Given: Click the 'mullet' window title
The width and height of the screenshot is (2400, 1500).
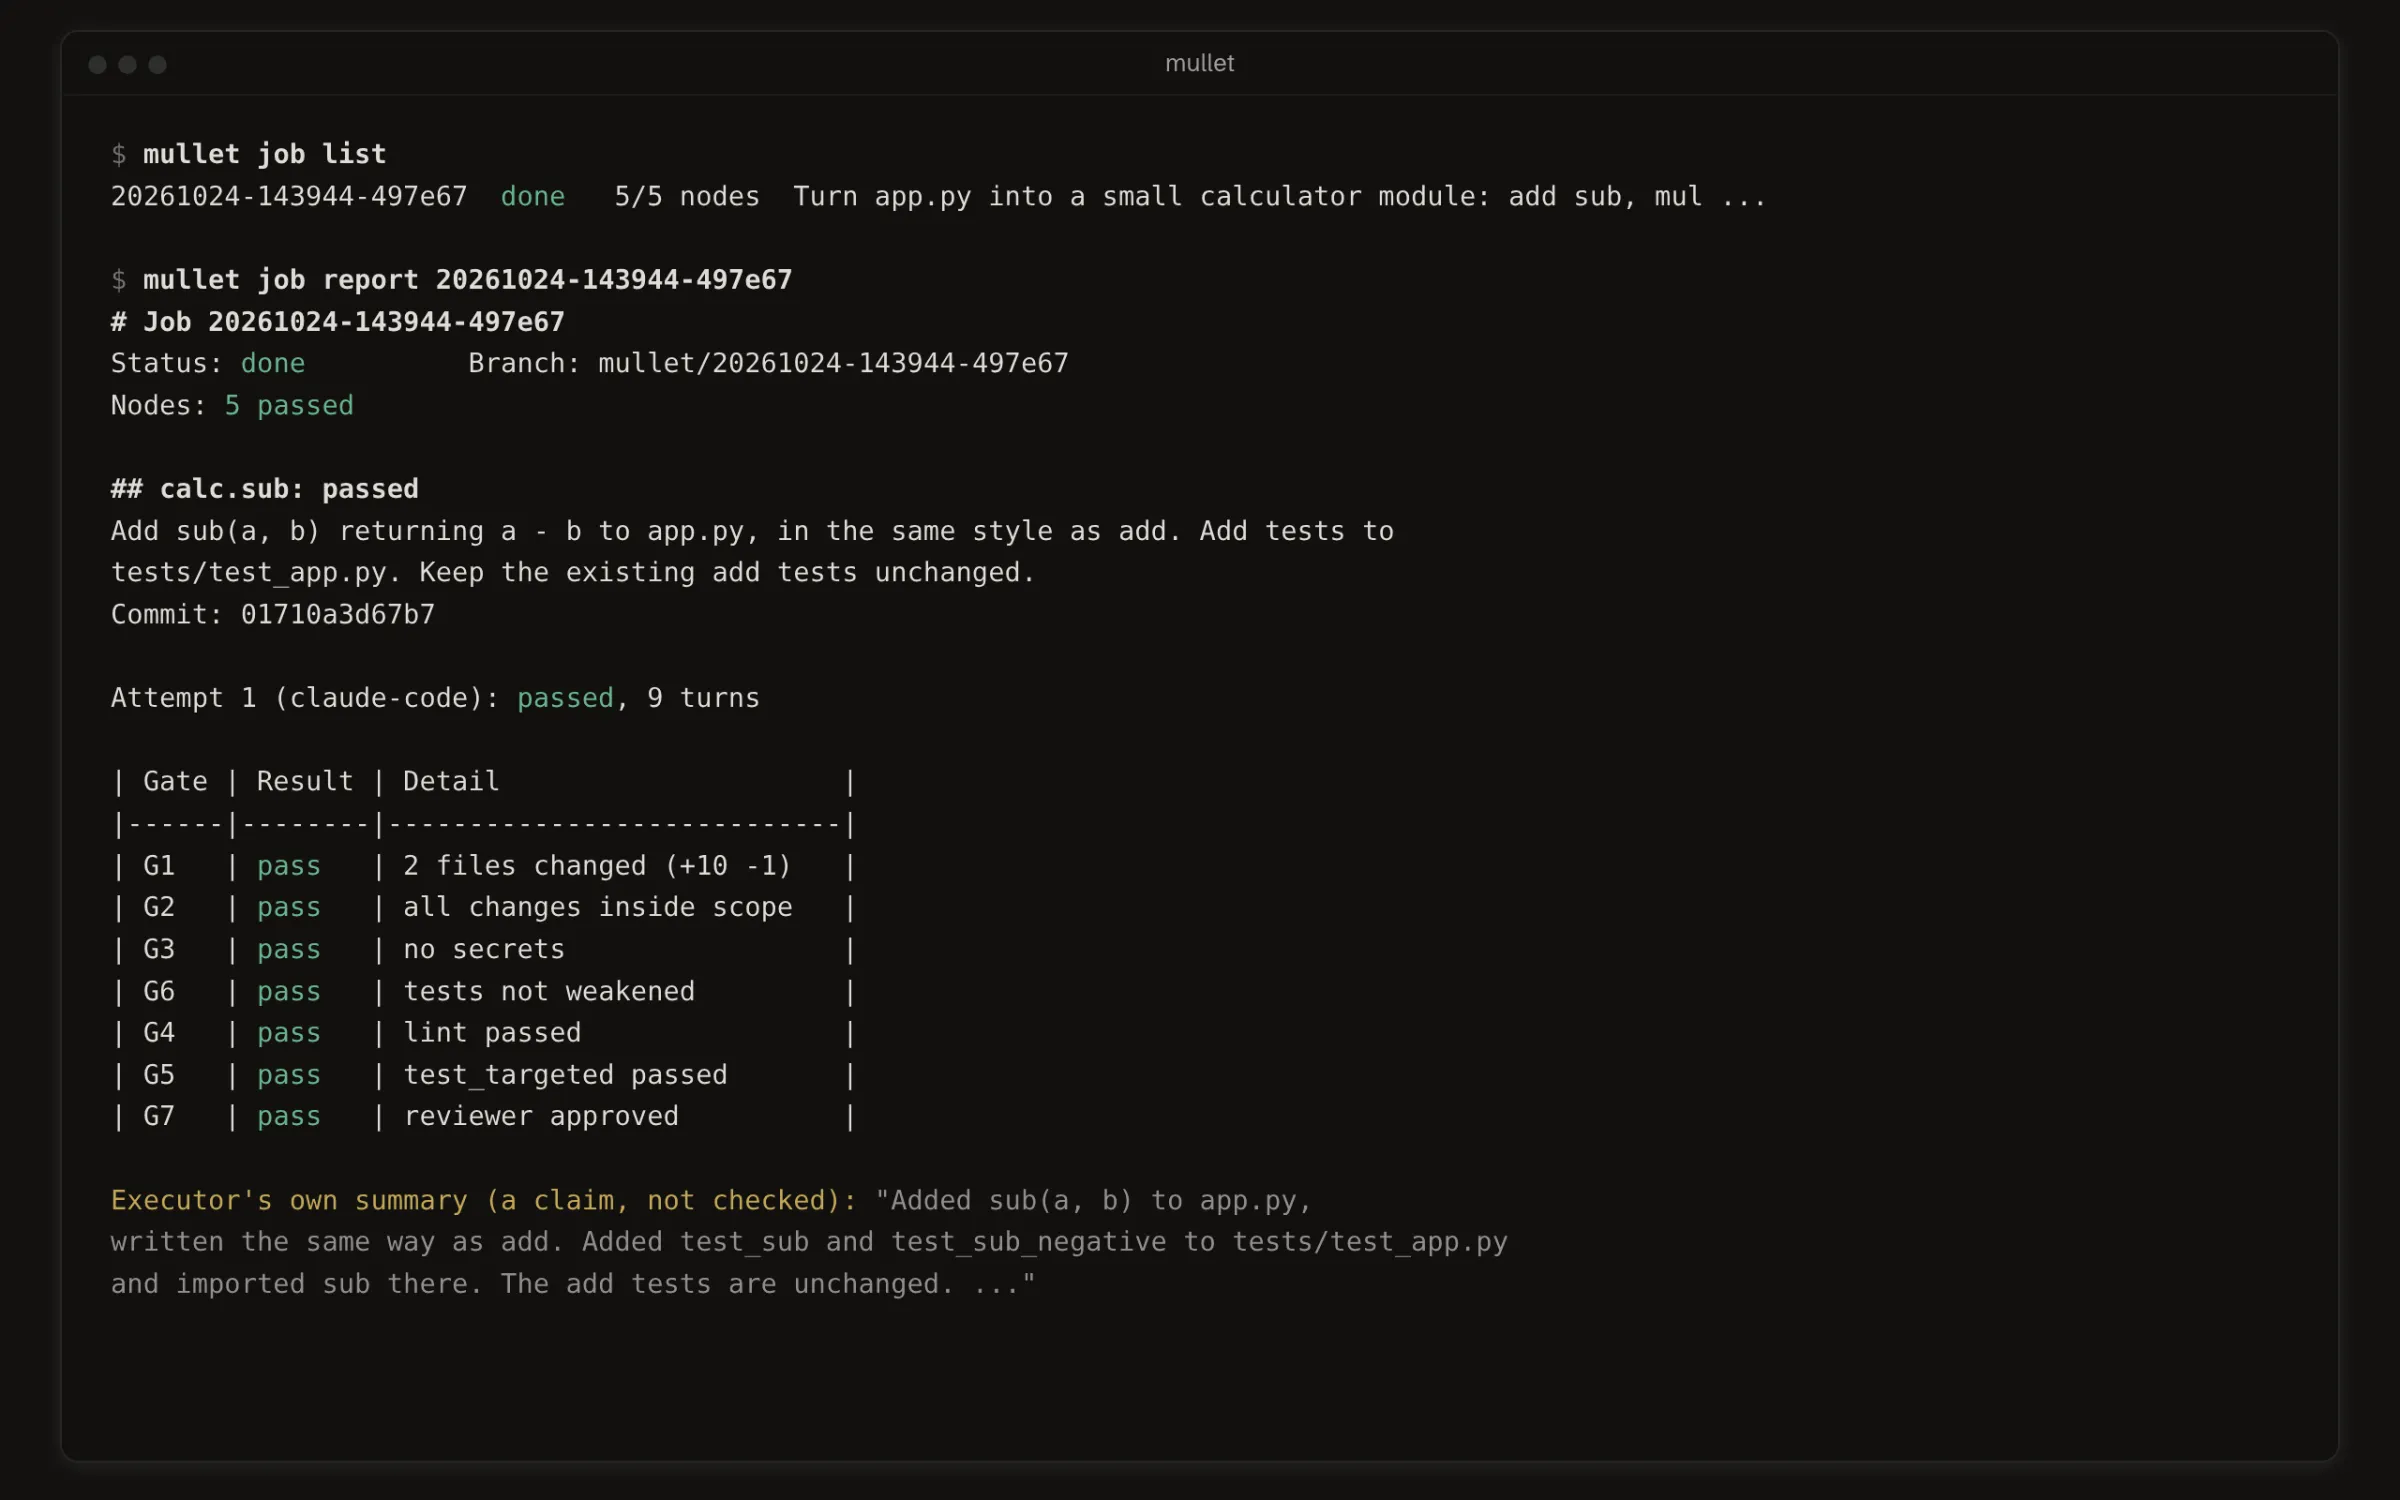Looking at the screenshot, I should [x=1199, y=63].
